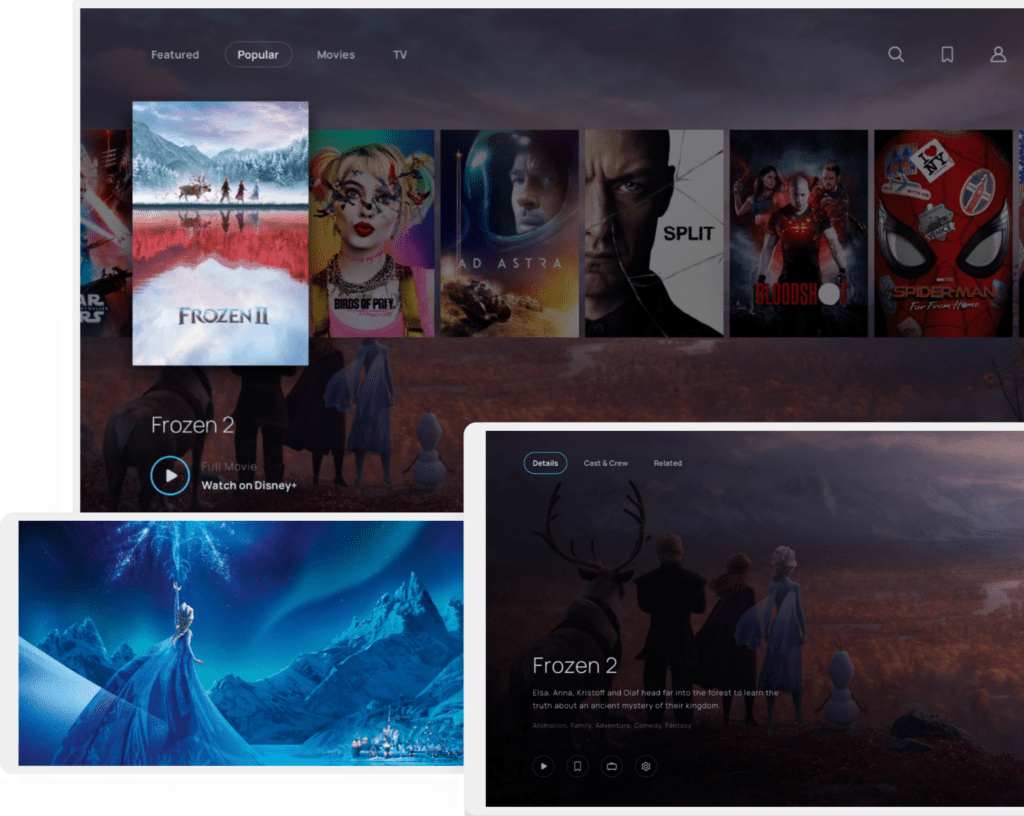Select the Bloodshot poster
Viewport: 1024px width, 816px height.
point(799,233)
